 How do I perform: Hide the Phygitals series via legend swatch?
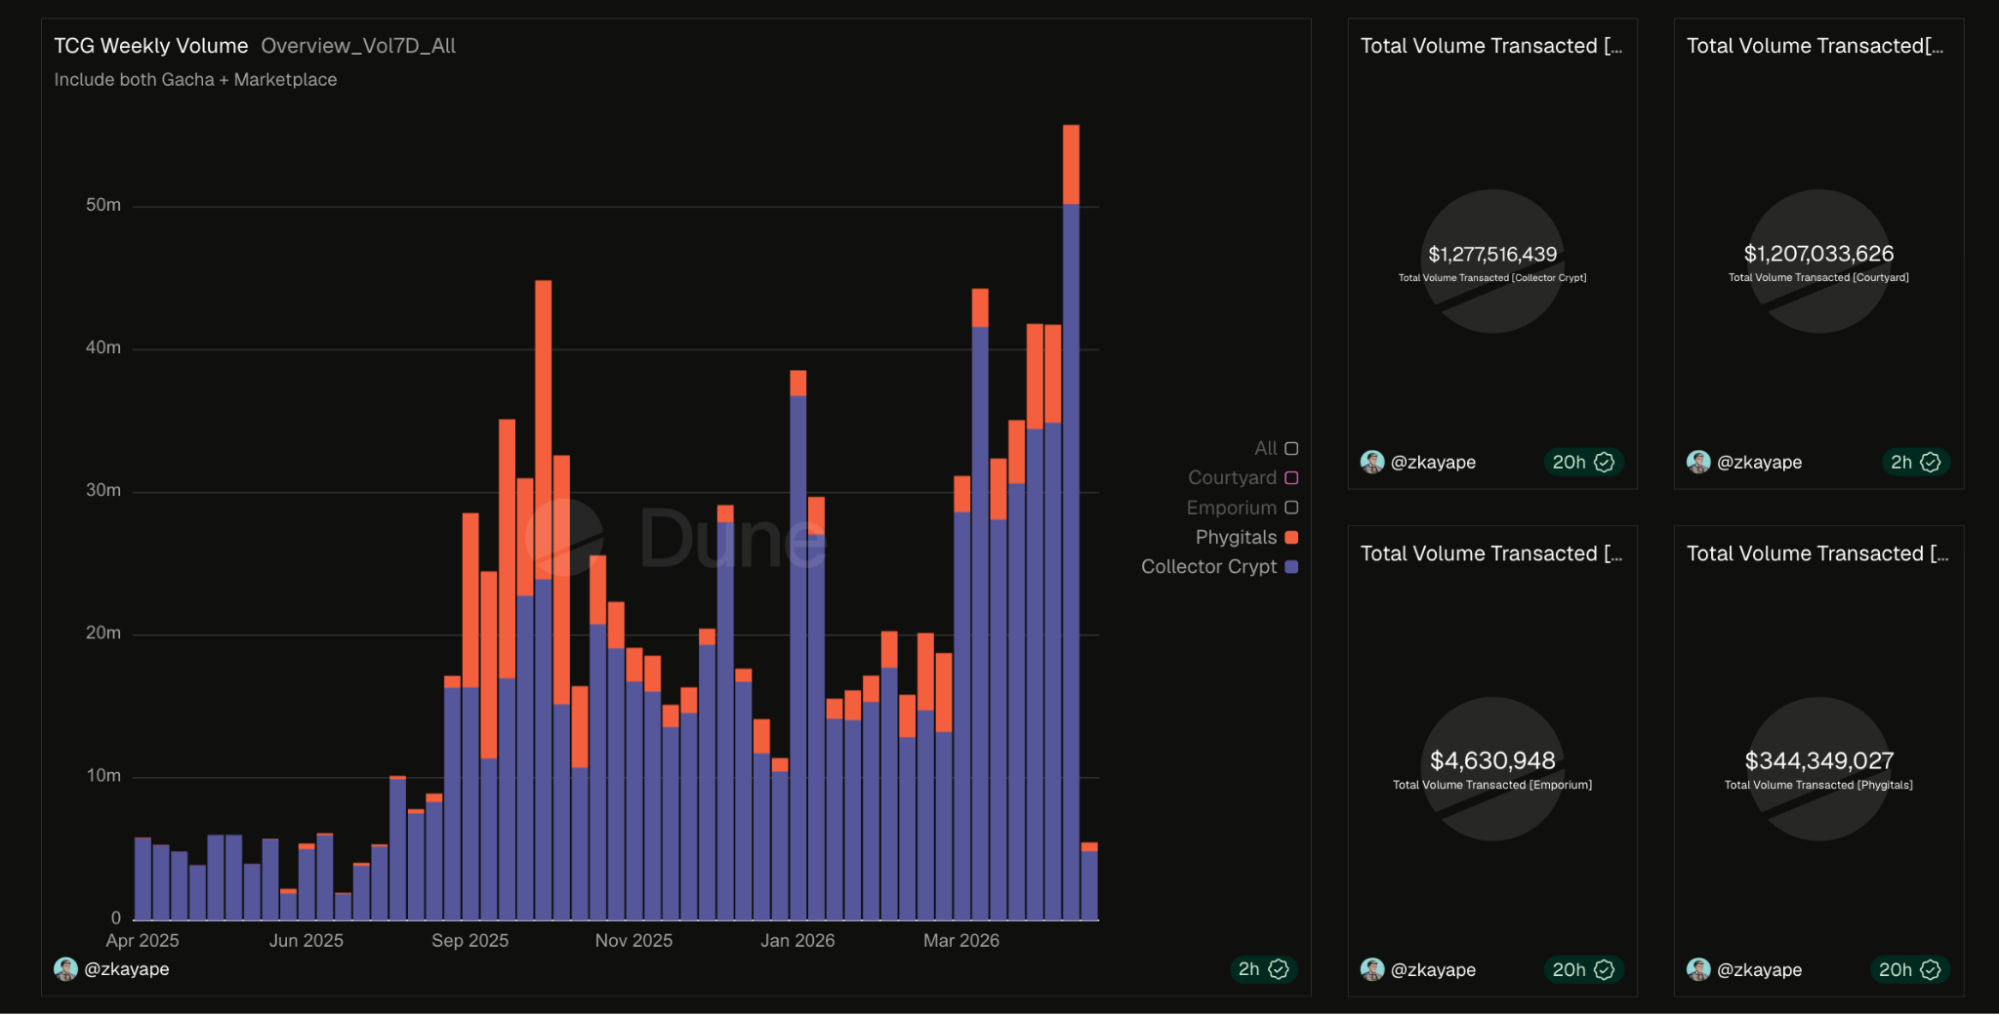pyautogui.click(x=1291, y=537)
